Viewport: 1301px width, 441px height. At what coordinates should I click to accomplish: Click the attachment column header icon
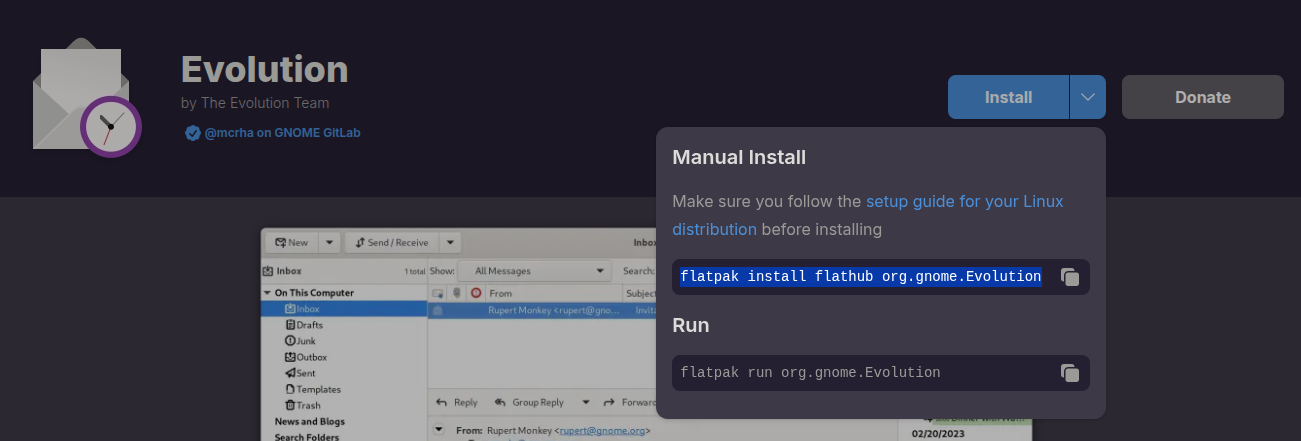pyautogui.click(x=457, y=293)
